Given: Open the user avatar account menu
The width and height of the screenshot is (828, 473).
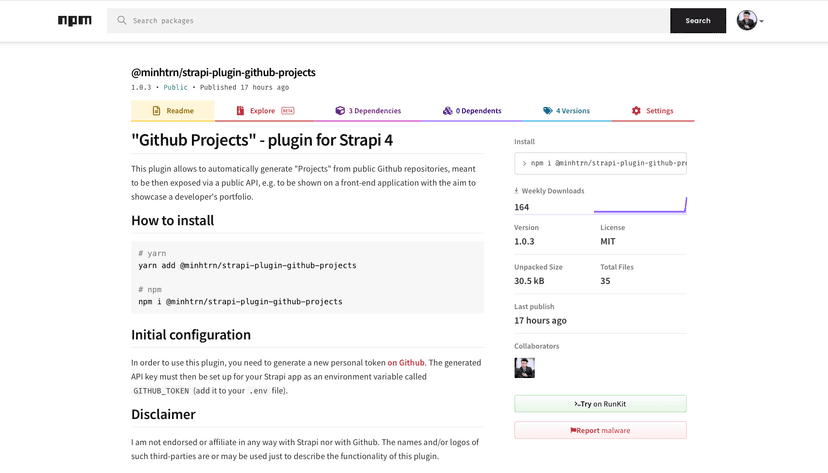Looking at the screenshot, I should (x=747, y=21).
